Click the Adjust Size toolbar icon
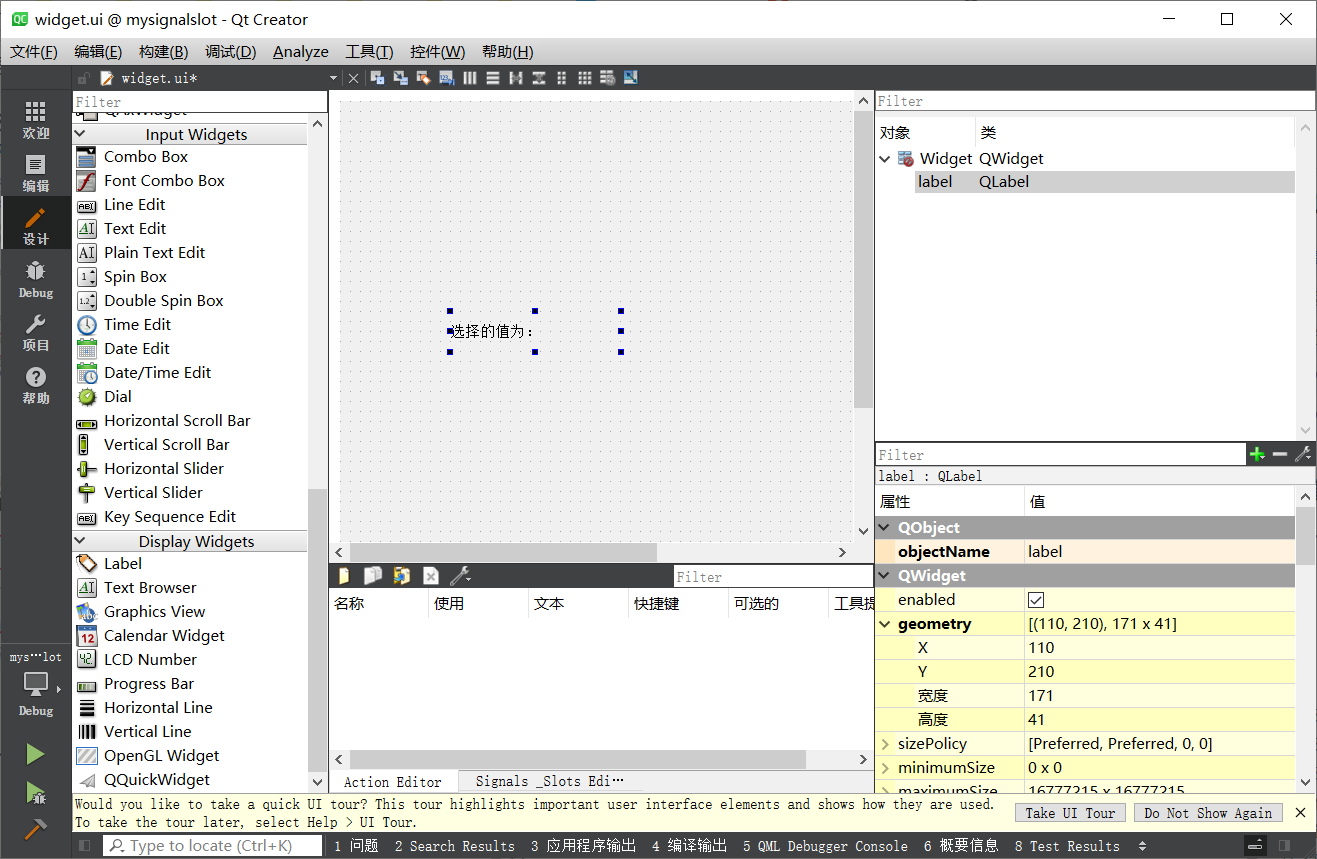 point(631,78)
